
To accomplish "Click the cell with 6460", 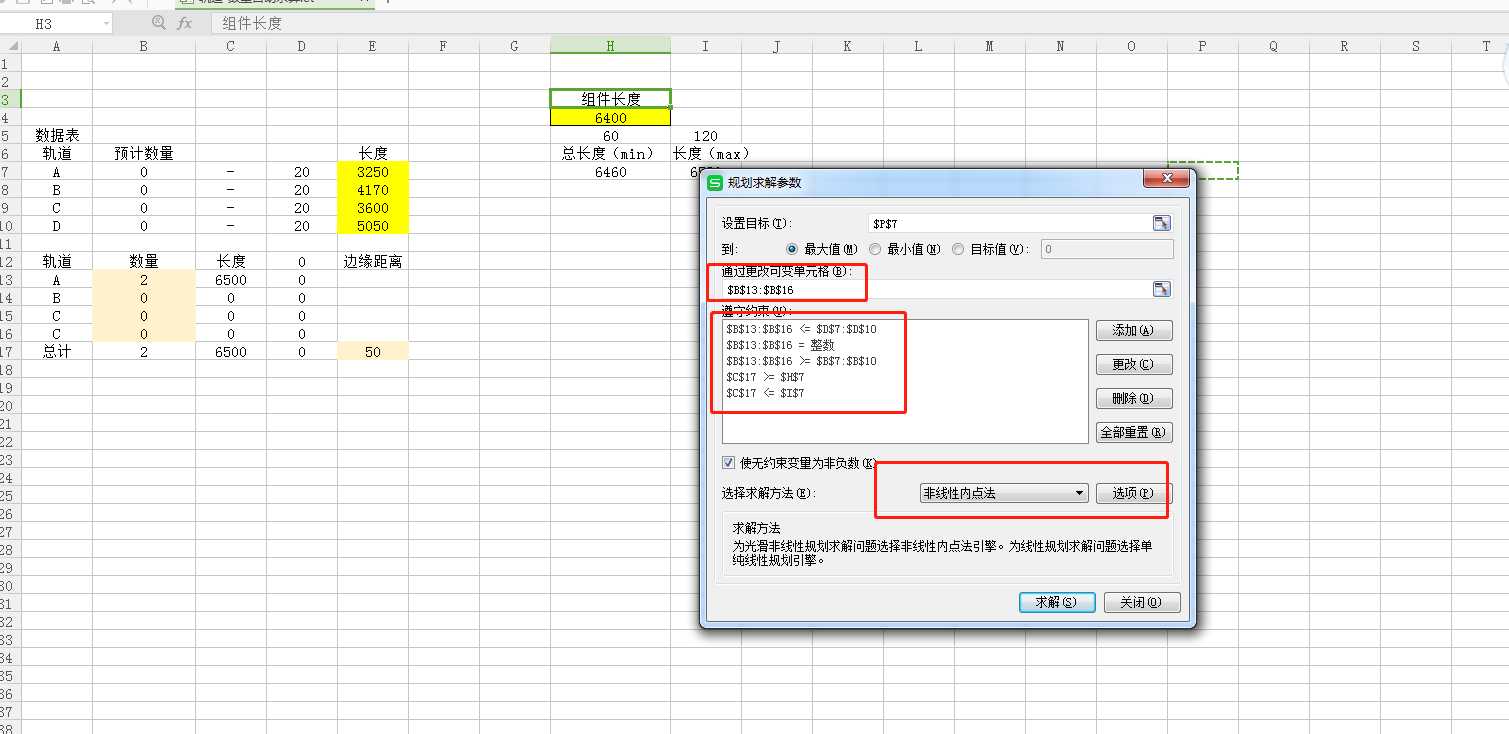I will coord(610,172).
